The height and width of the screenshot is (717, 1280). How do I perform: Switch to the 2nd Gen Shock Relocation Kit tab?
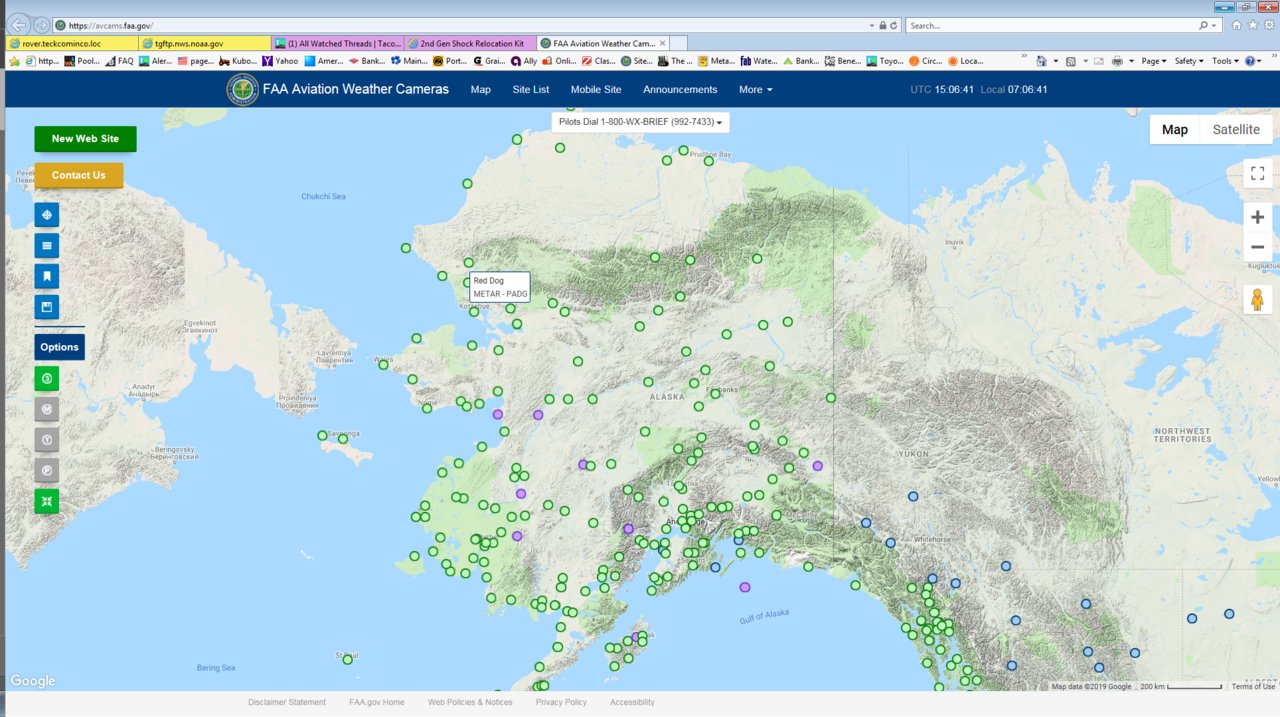click(x=471, y=44)
